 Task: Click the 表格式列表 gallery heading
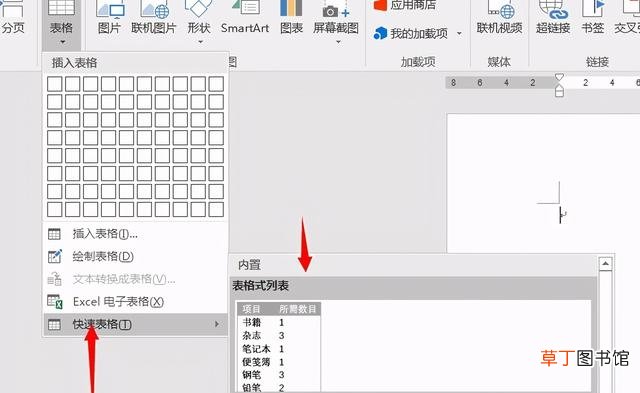261,286
